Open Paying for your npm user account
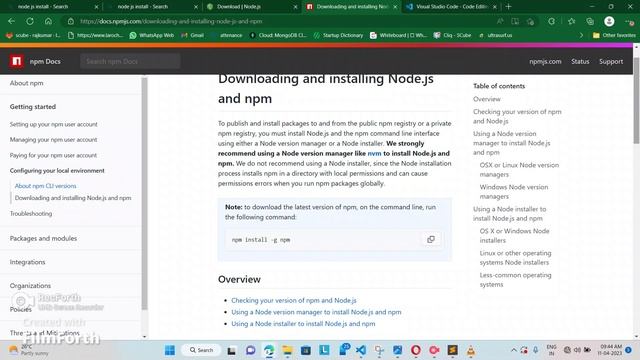Image resolution: width=640 pixels, height=360 pixels. click(x=53, y=155)
